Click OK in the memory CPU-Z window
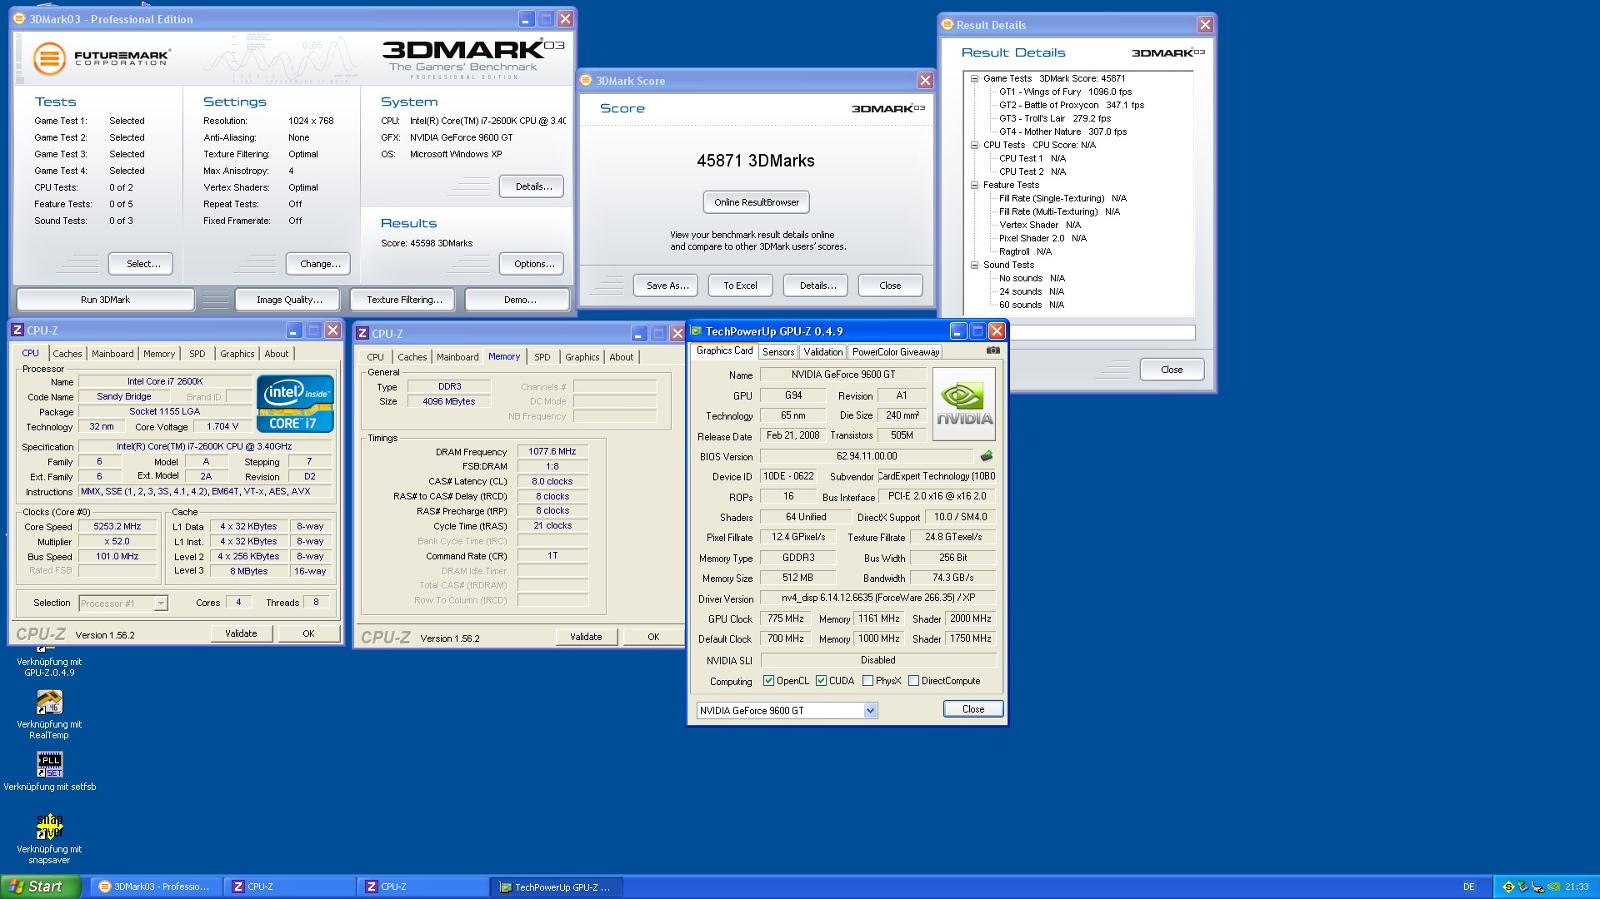 (653, 636)
